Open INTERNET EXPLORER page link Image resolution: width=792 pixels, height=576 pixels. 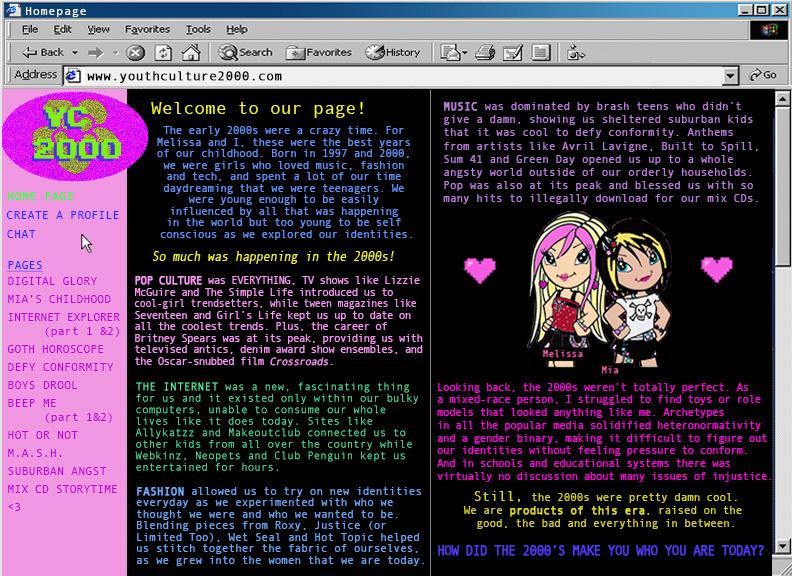(x=64, y=323)
